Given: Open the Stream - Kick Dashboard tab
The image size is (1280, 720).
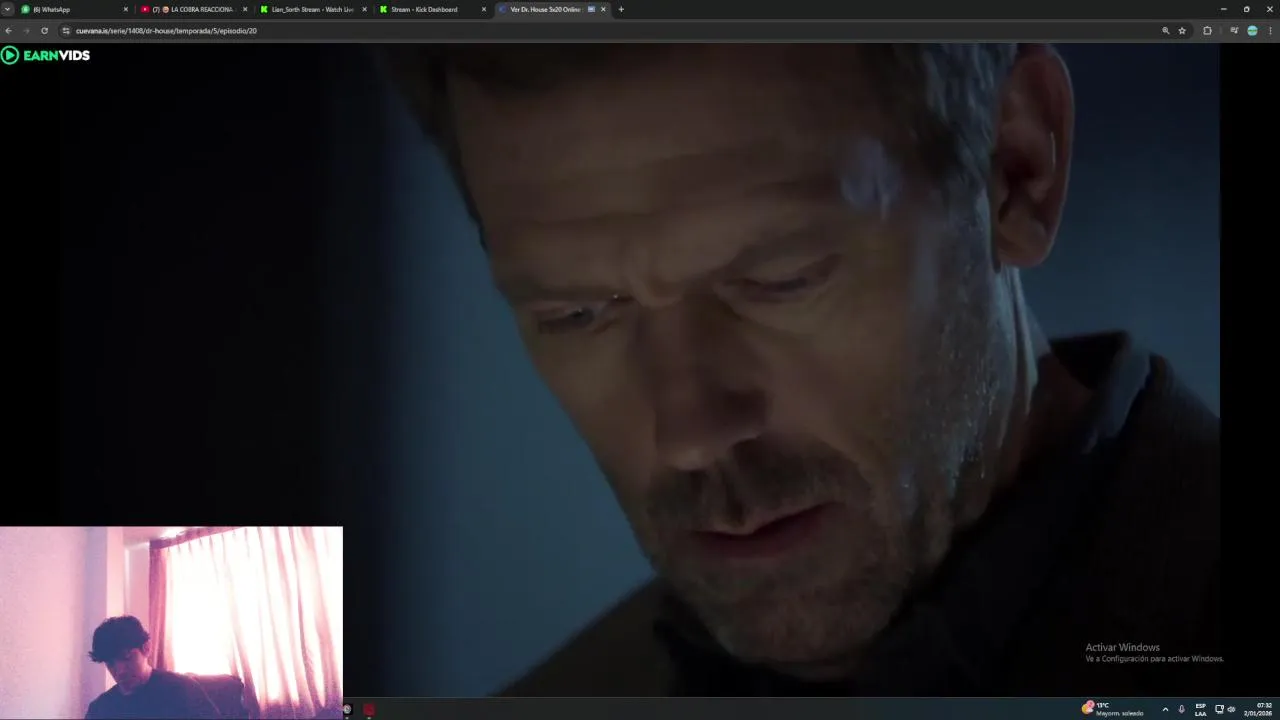Looking at the screenshot, I should tap(432, 9).
